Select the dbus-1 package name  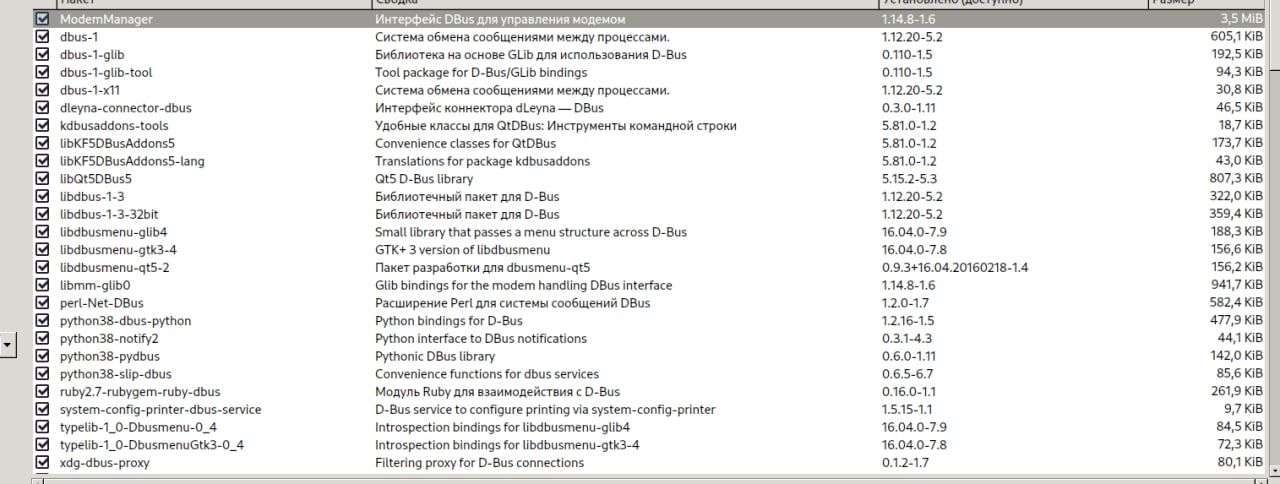pyautogui.click(x=79, y=37)
